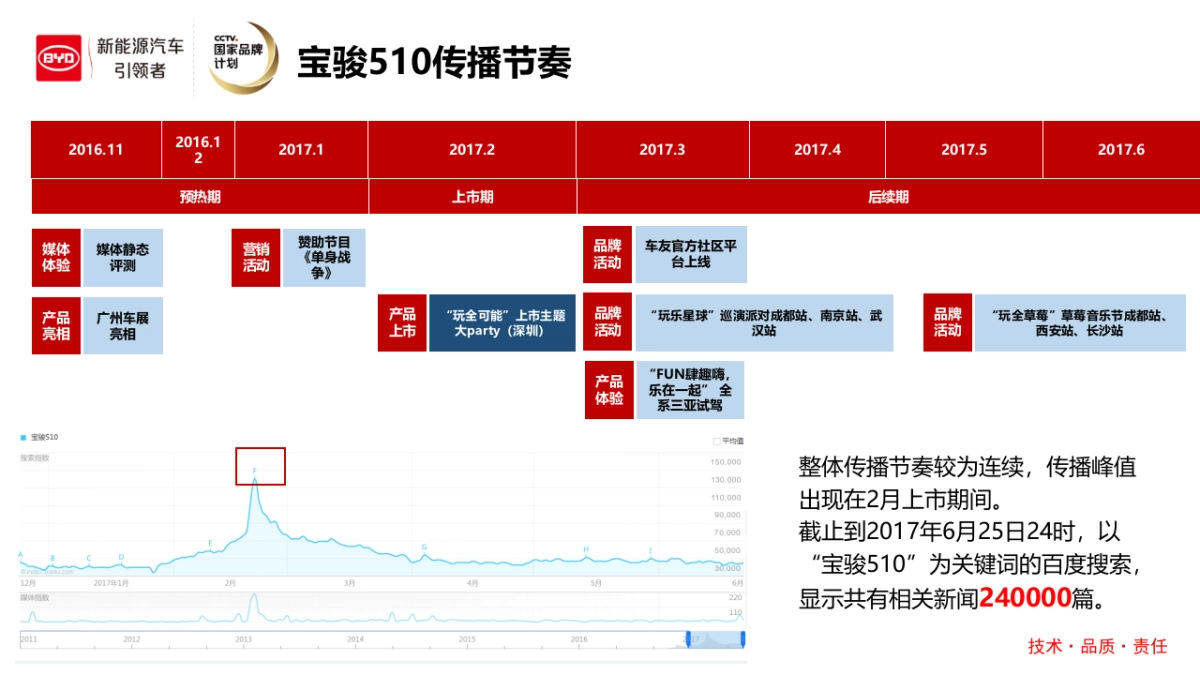This screenshot has height=675, width=1200.
Task: Click the blue legend square for 宝骏510
Action: [x=22, y=437]
